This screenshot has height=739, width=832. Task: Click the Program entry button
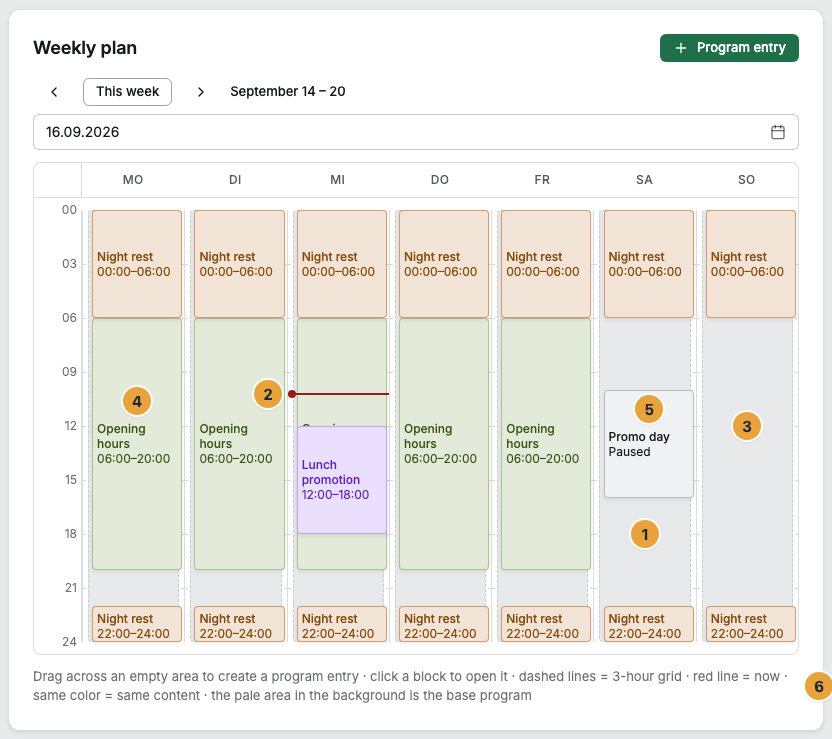coord(729,48)
